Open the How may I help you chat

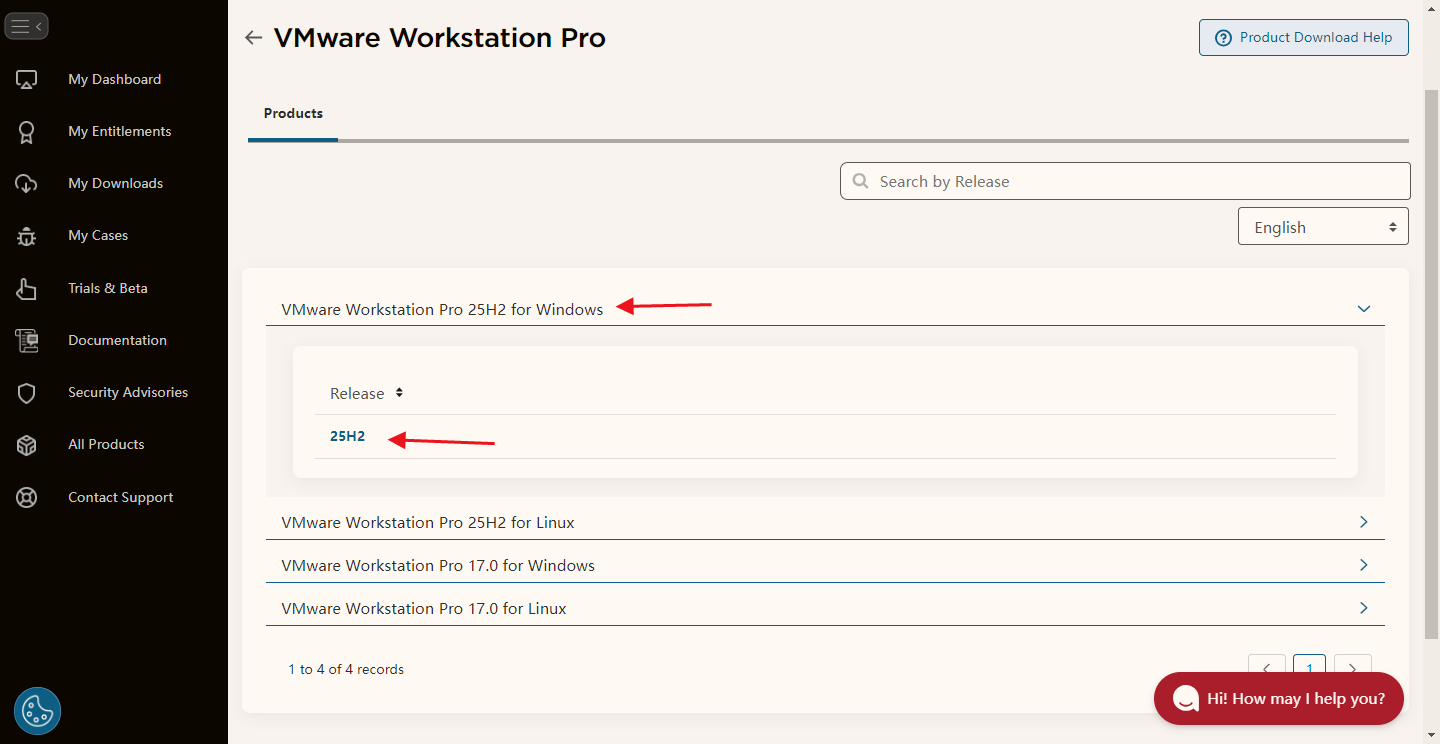tap(1279, 699)
